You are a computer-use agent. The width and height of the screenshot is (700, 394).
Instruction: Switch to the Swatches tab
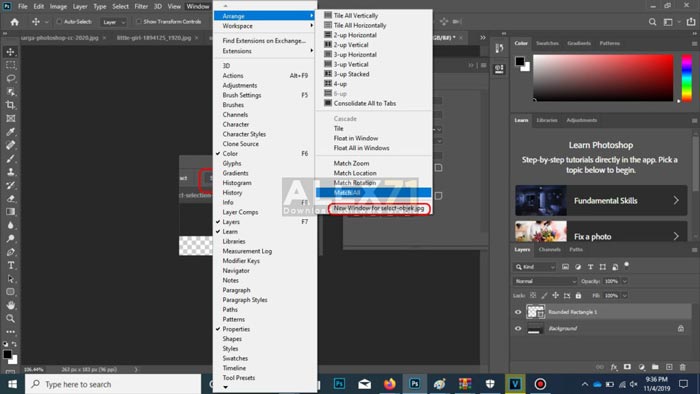[x=547, y=43]
